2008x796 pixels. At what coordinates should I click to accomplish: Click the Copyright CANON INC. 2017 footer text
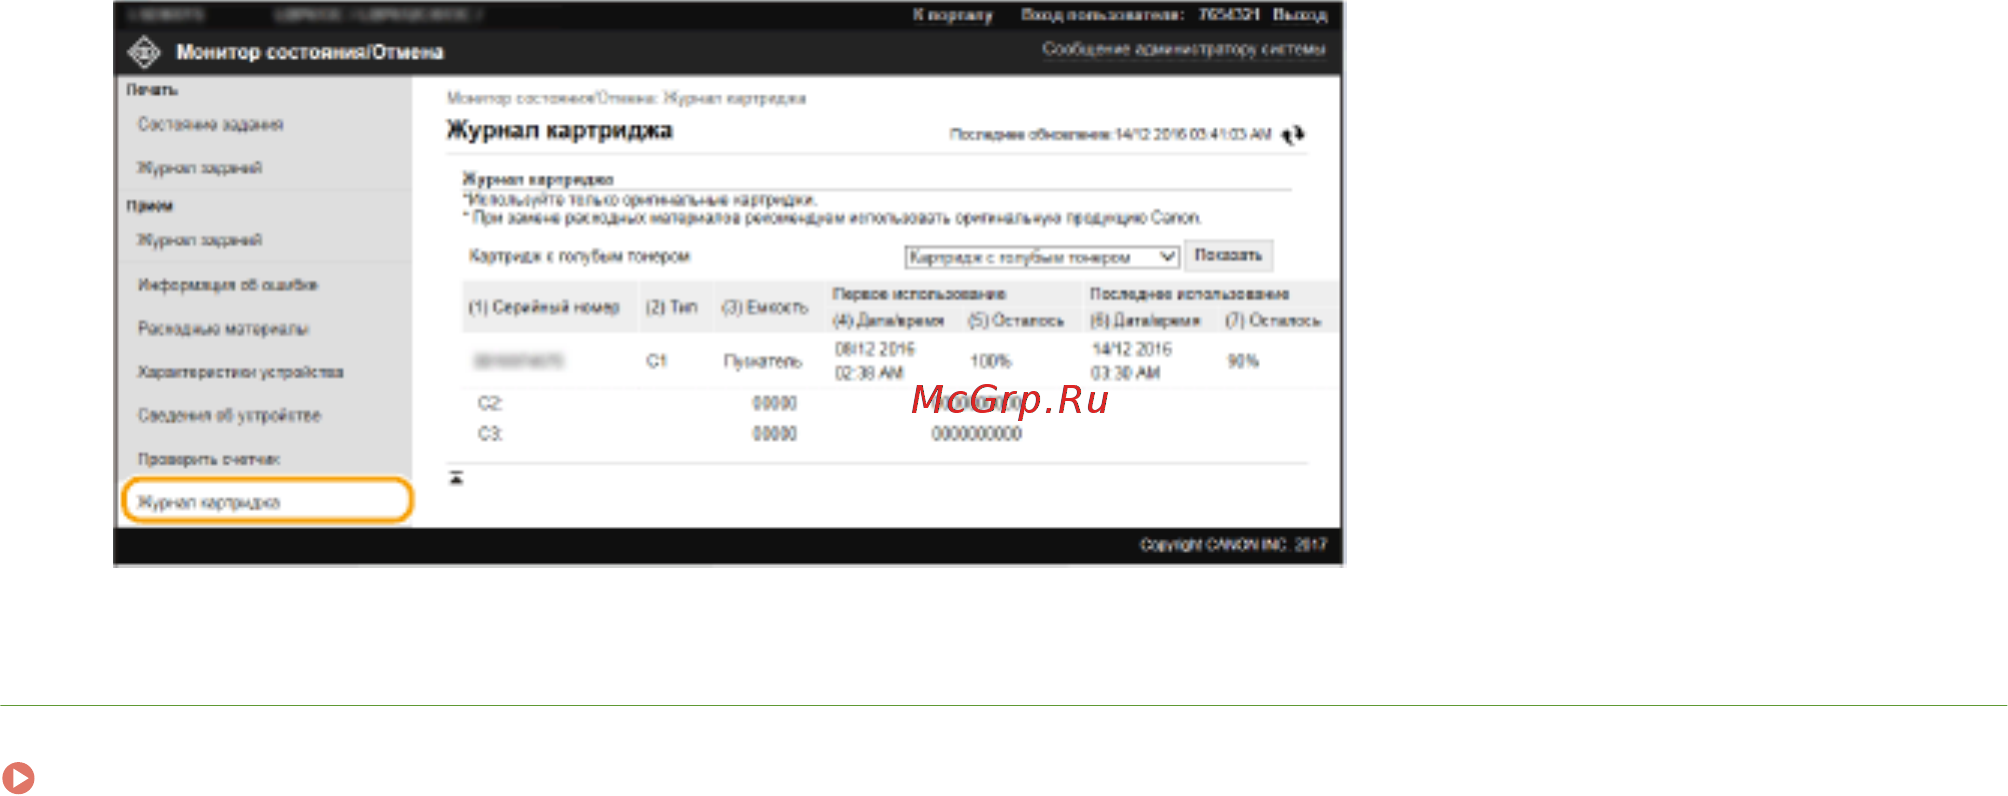click(x=1233, y=545)
